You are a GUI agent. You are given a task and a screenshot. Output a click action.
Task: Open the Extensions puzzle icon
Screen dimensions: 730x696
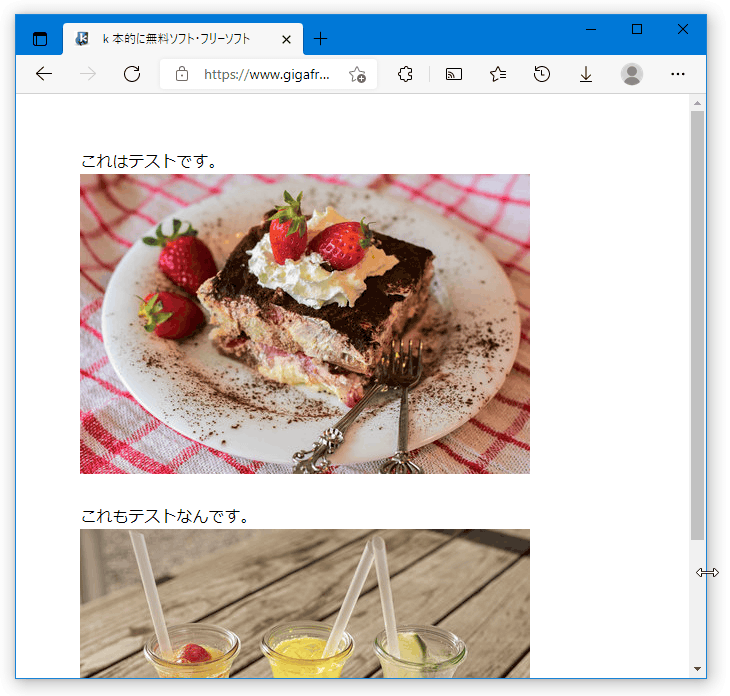405,74
